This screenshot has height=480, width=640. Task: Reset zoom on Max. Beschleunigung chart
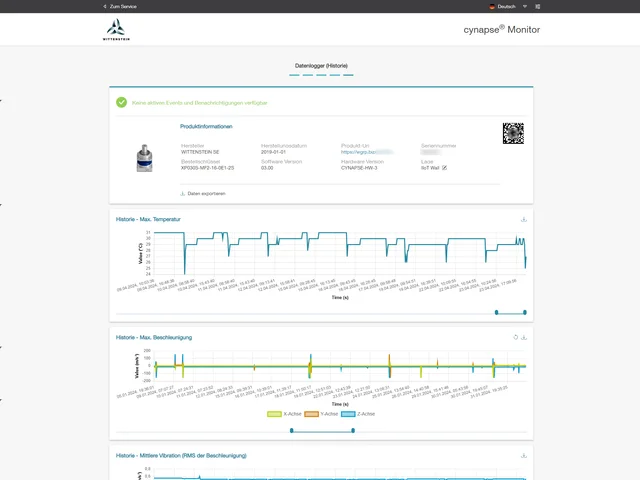coord(515,337)
